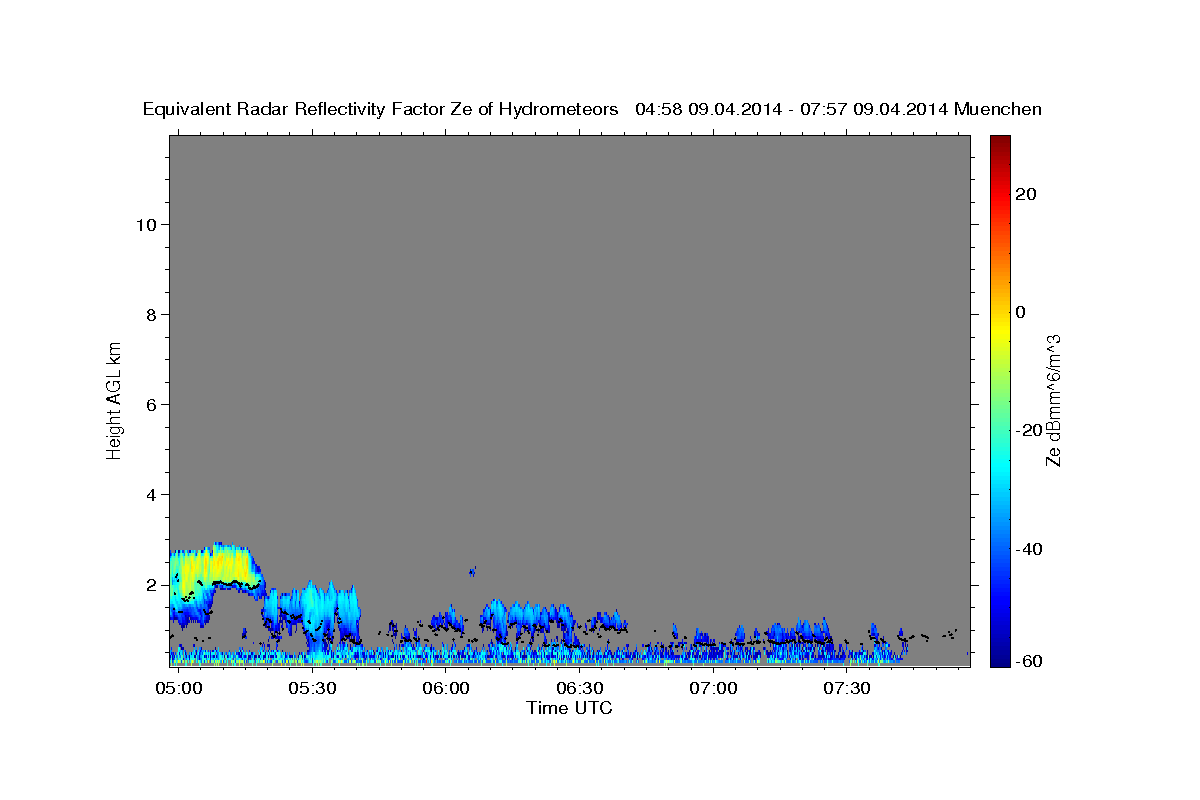Click the colorbar value -60 label
1200x800 pixels.
coord(1030,661)
